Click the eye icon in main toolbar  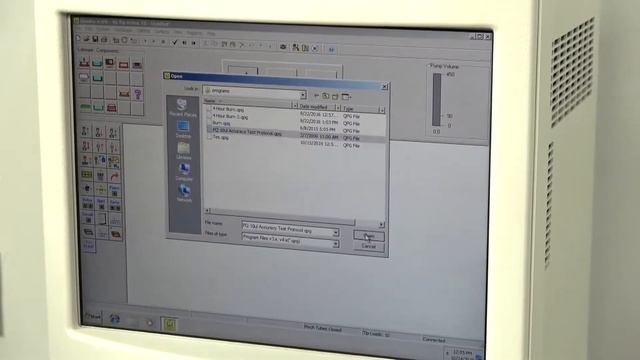coord(283,47)
